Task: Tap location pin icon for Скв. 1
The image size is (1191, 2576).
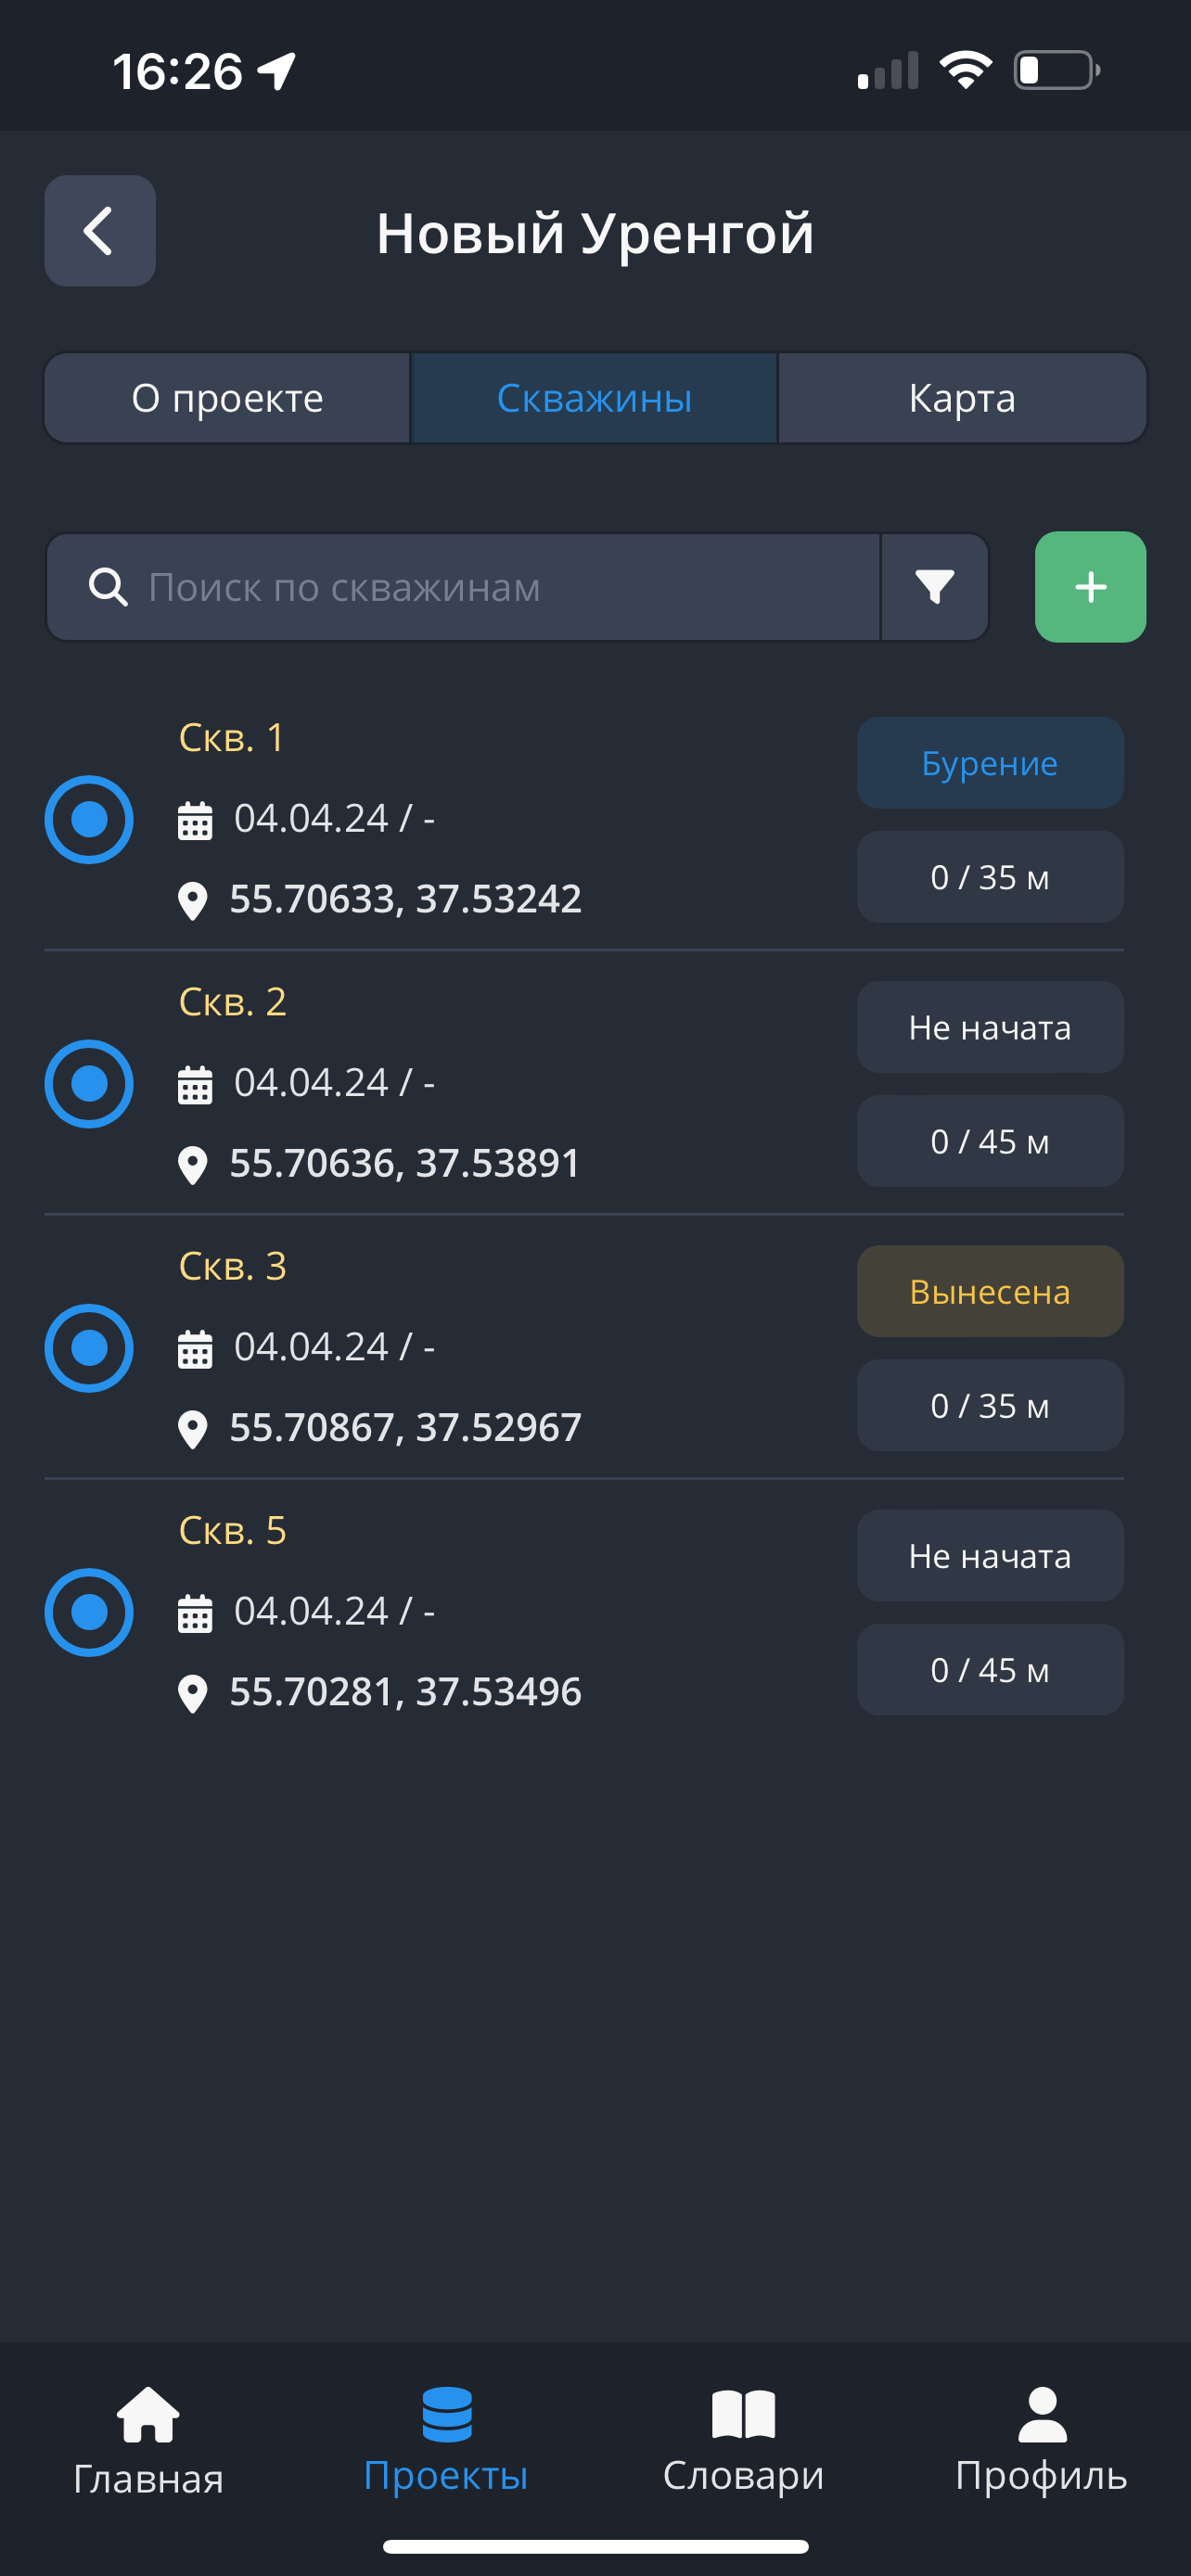Action: [x=192, y=900]
